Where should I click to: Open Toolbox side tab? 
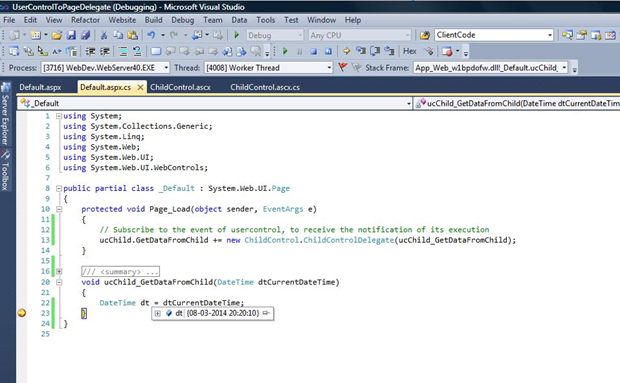(x=5, y=171)
